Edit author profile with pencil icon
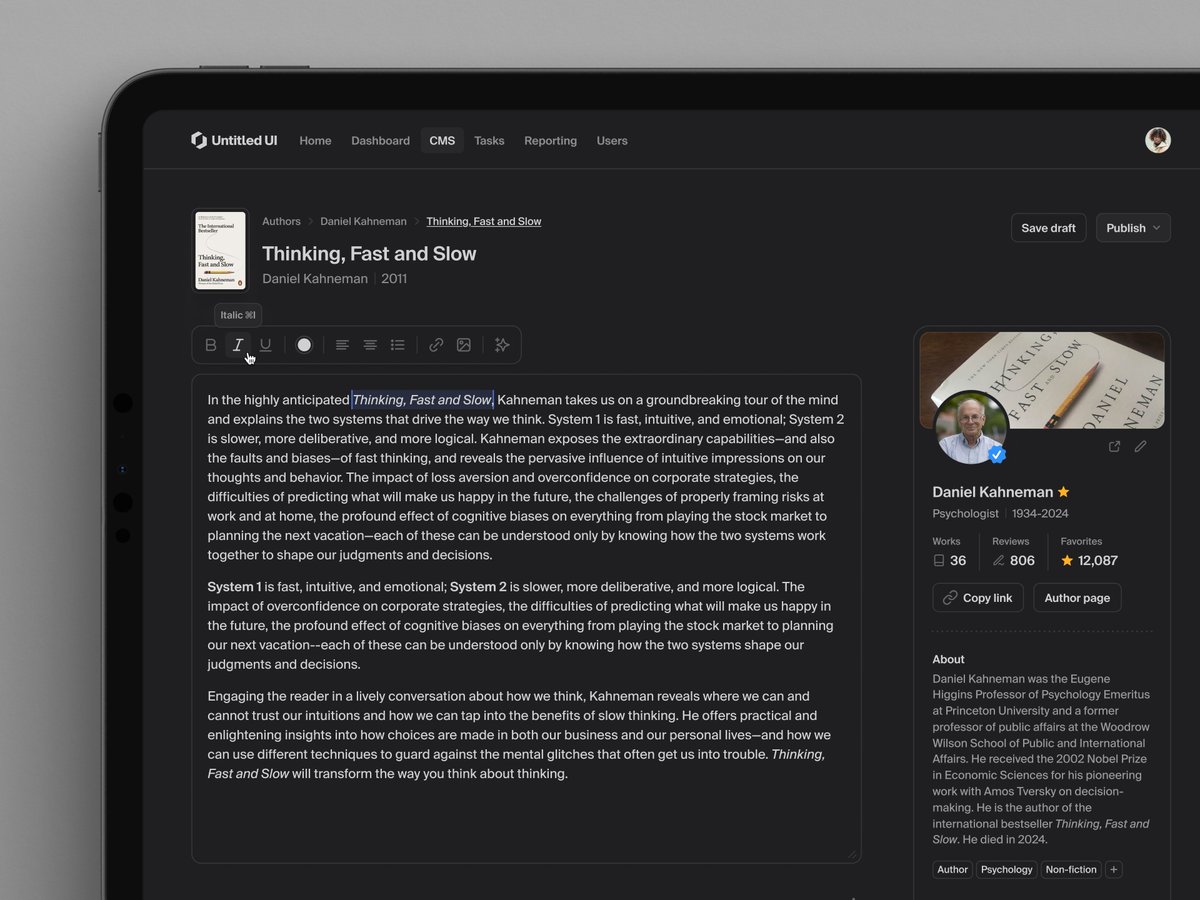Image resolution: width=1200 pixels, height=900 pixels. point(1140,447)
